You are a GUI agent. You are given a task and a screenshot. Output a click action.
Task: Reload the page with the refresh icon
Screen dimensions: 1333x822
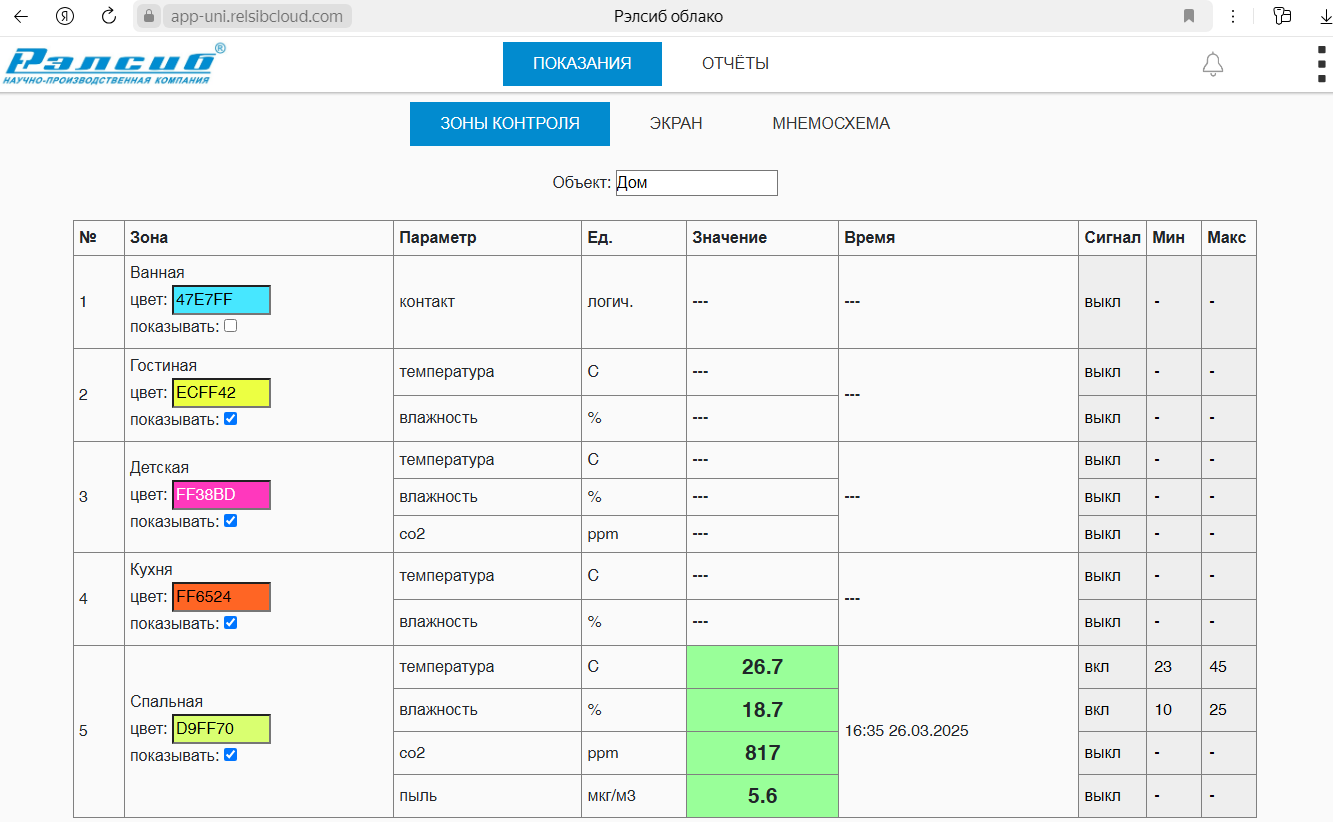109,16
